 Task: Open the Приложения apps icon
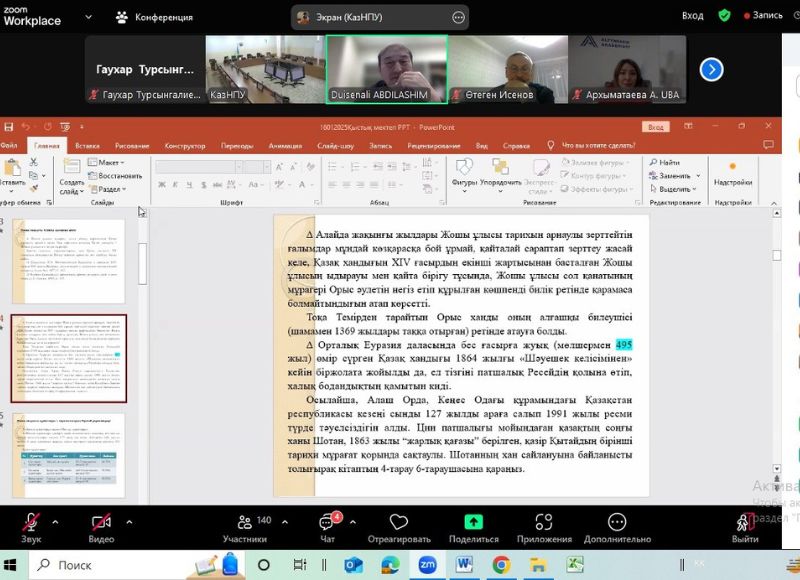544,524
